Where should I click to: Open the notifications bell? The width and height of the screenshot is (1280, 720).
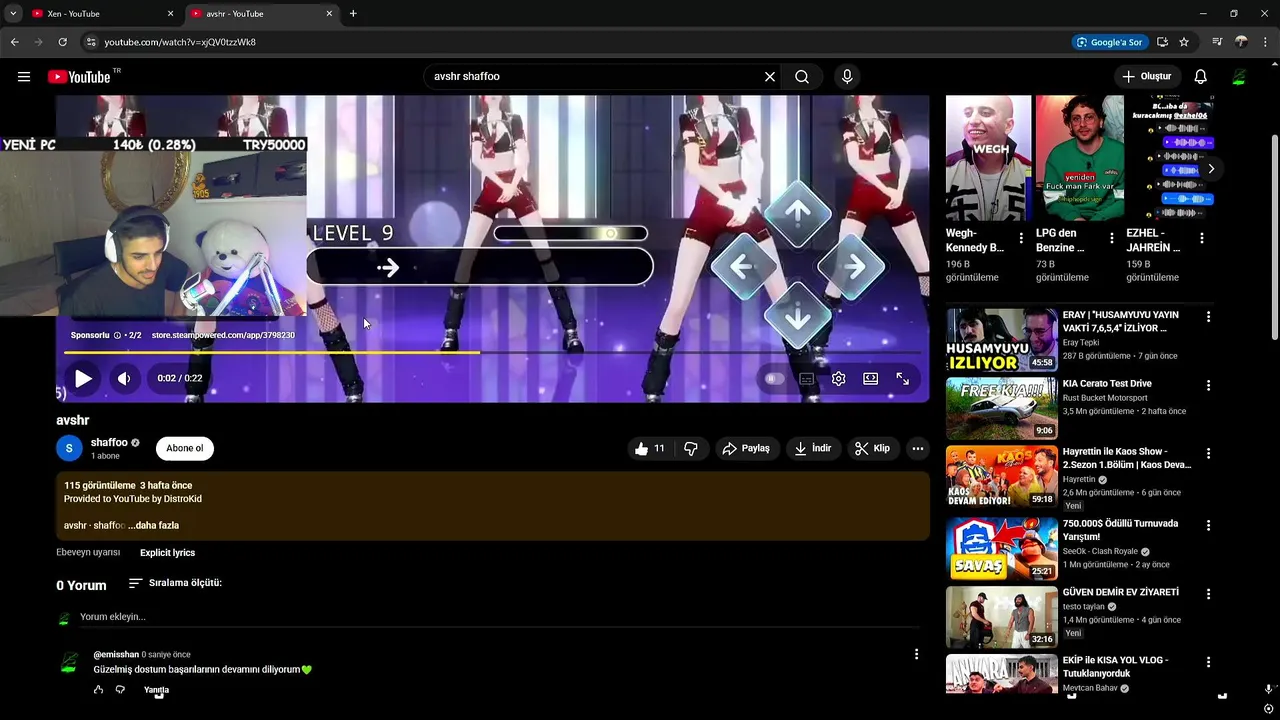pyautogui.click(x=1200, y=77)
